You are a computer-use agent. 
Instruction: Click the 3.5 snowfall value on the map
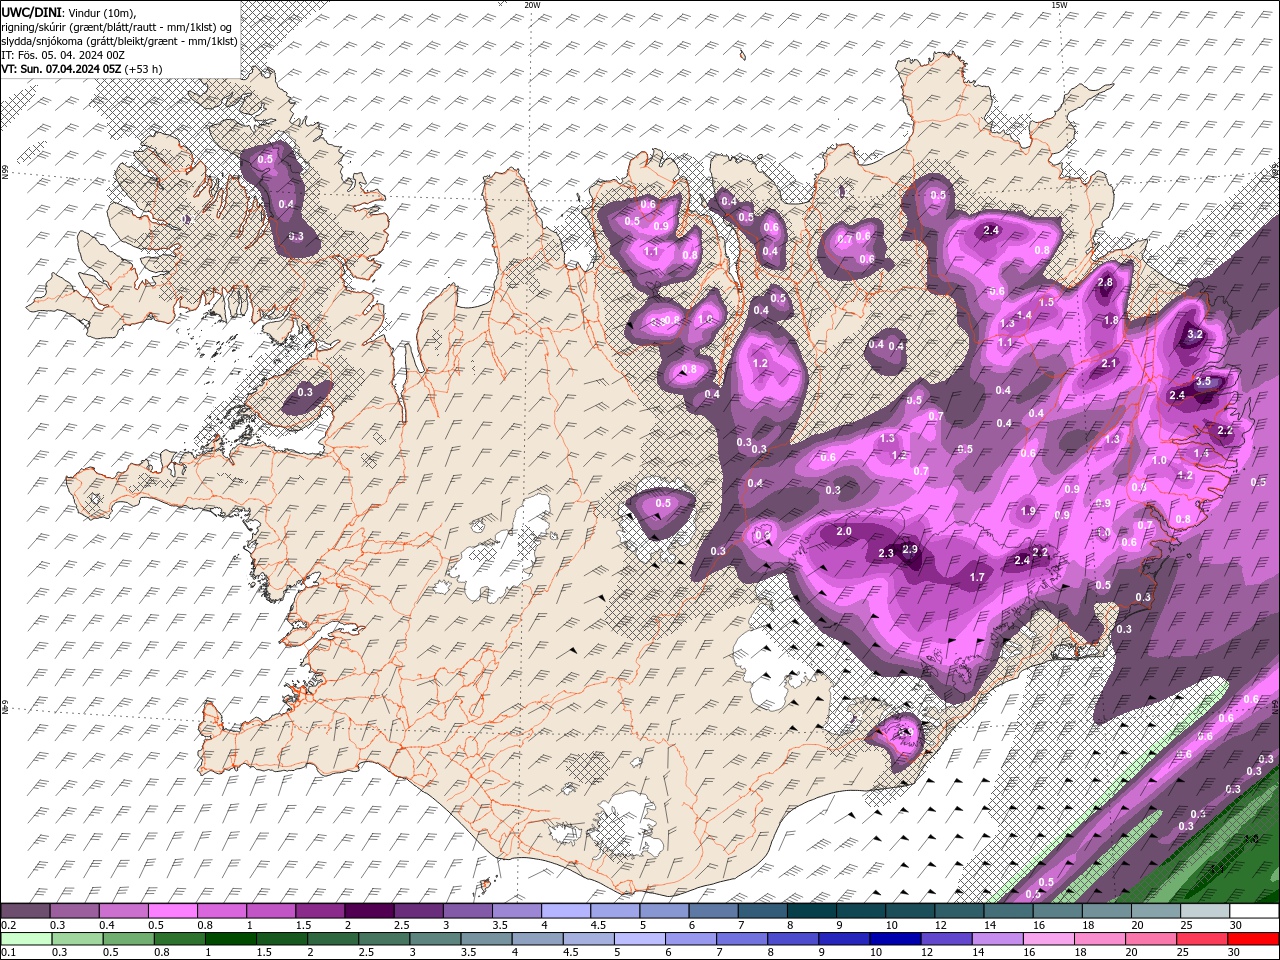pos(1204,381)
